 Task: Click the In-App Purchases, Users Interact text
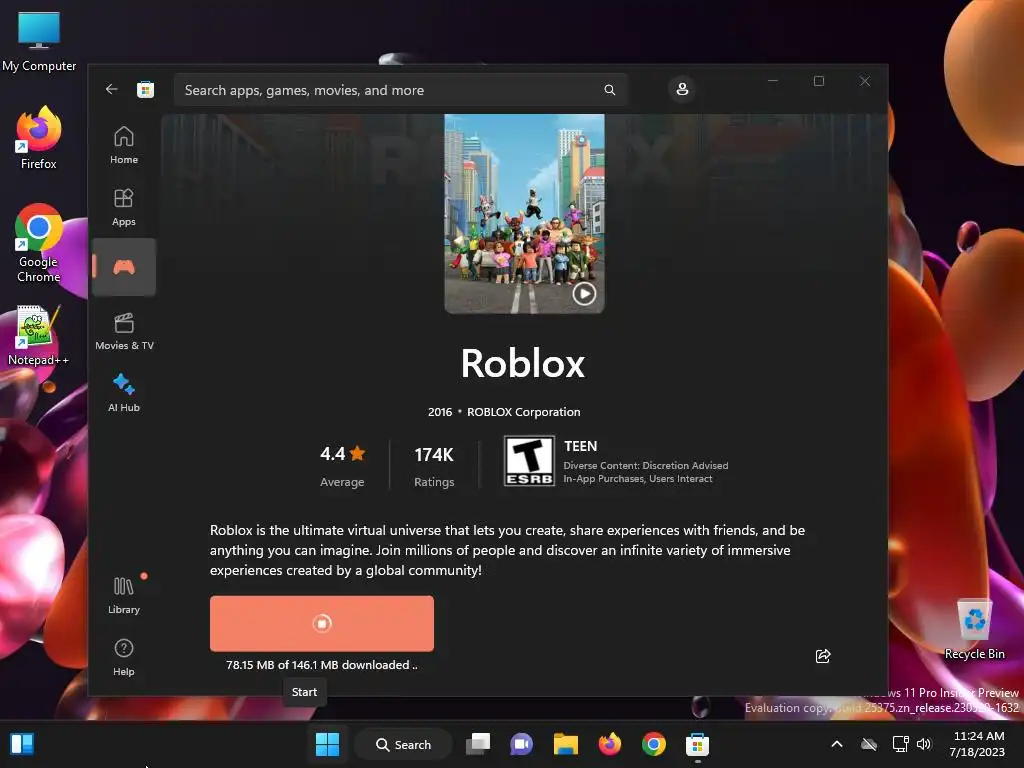point(638,479)
